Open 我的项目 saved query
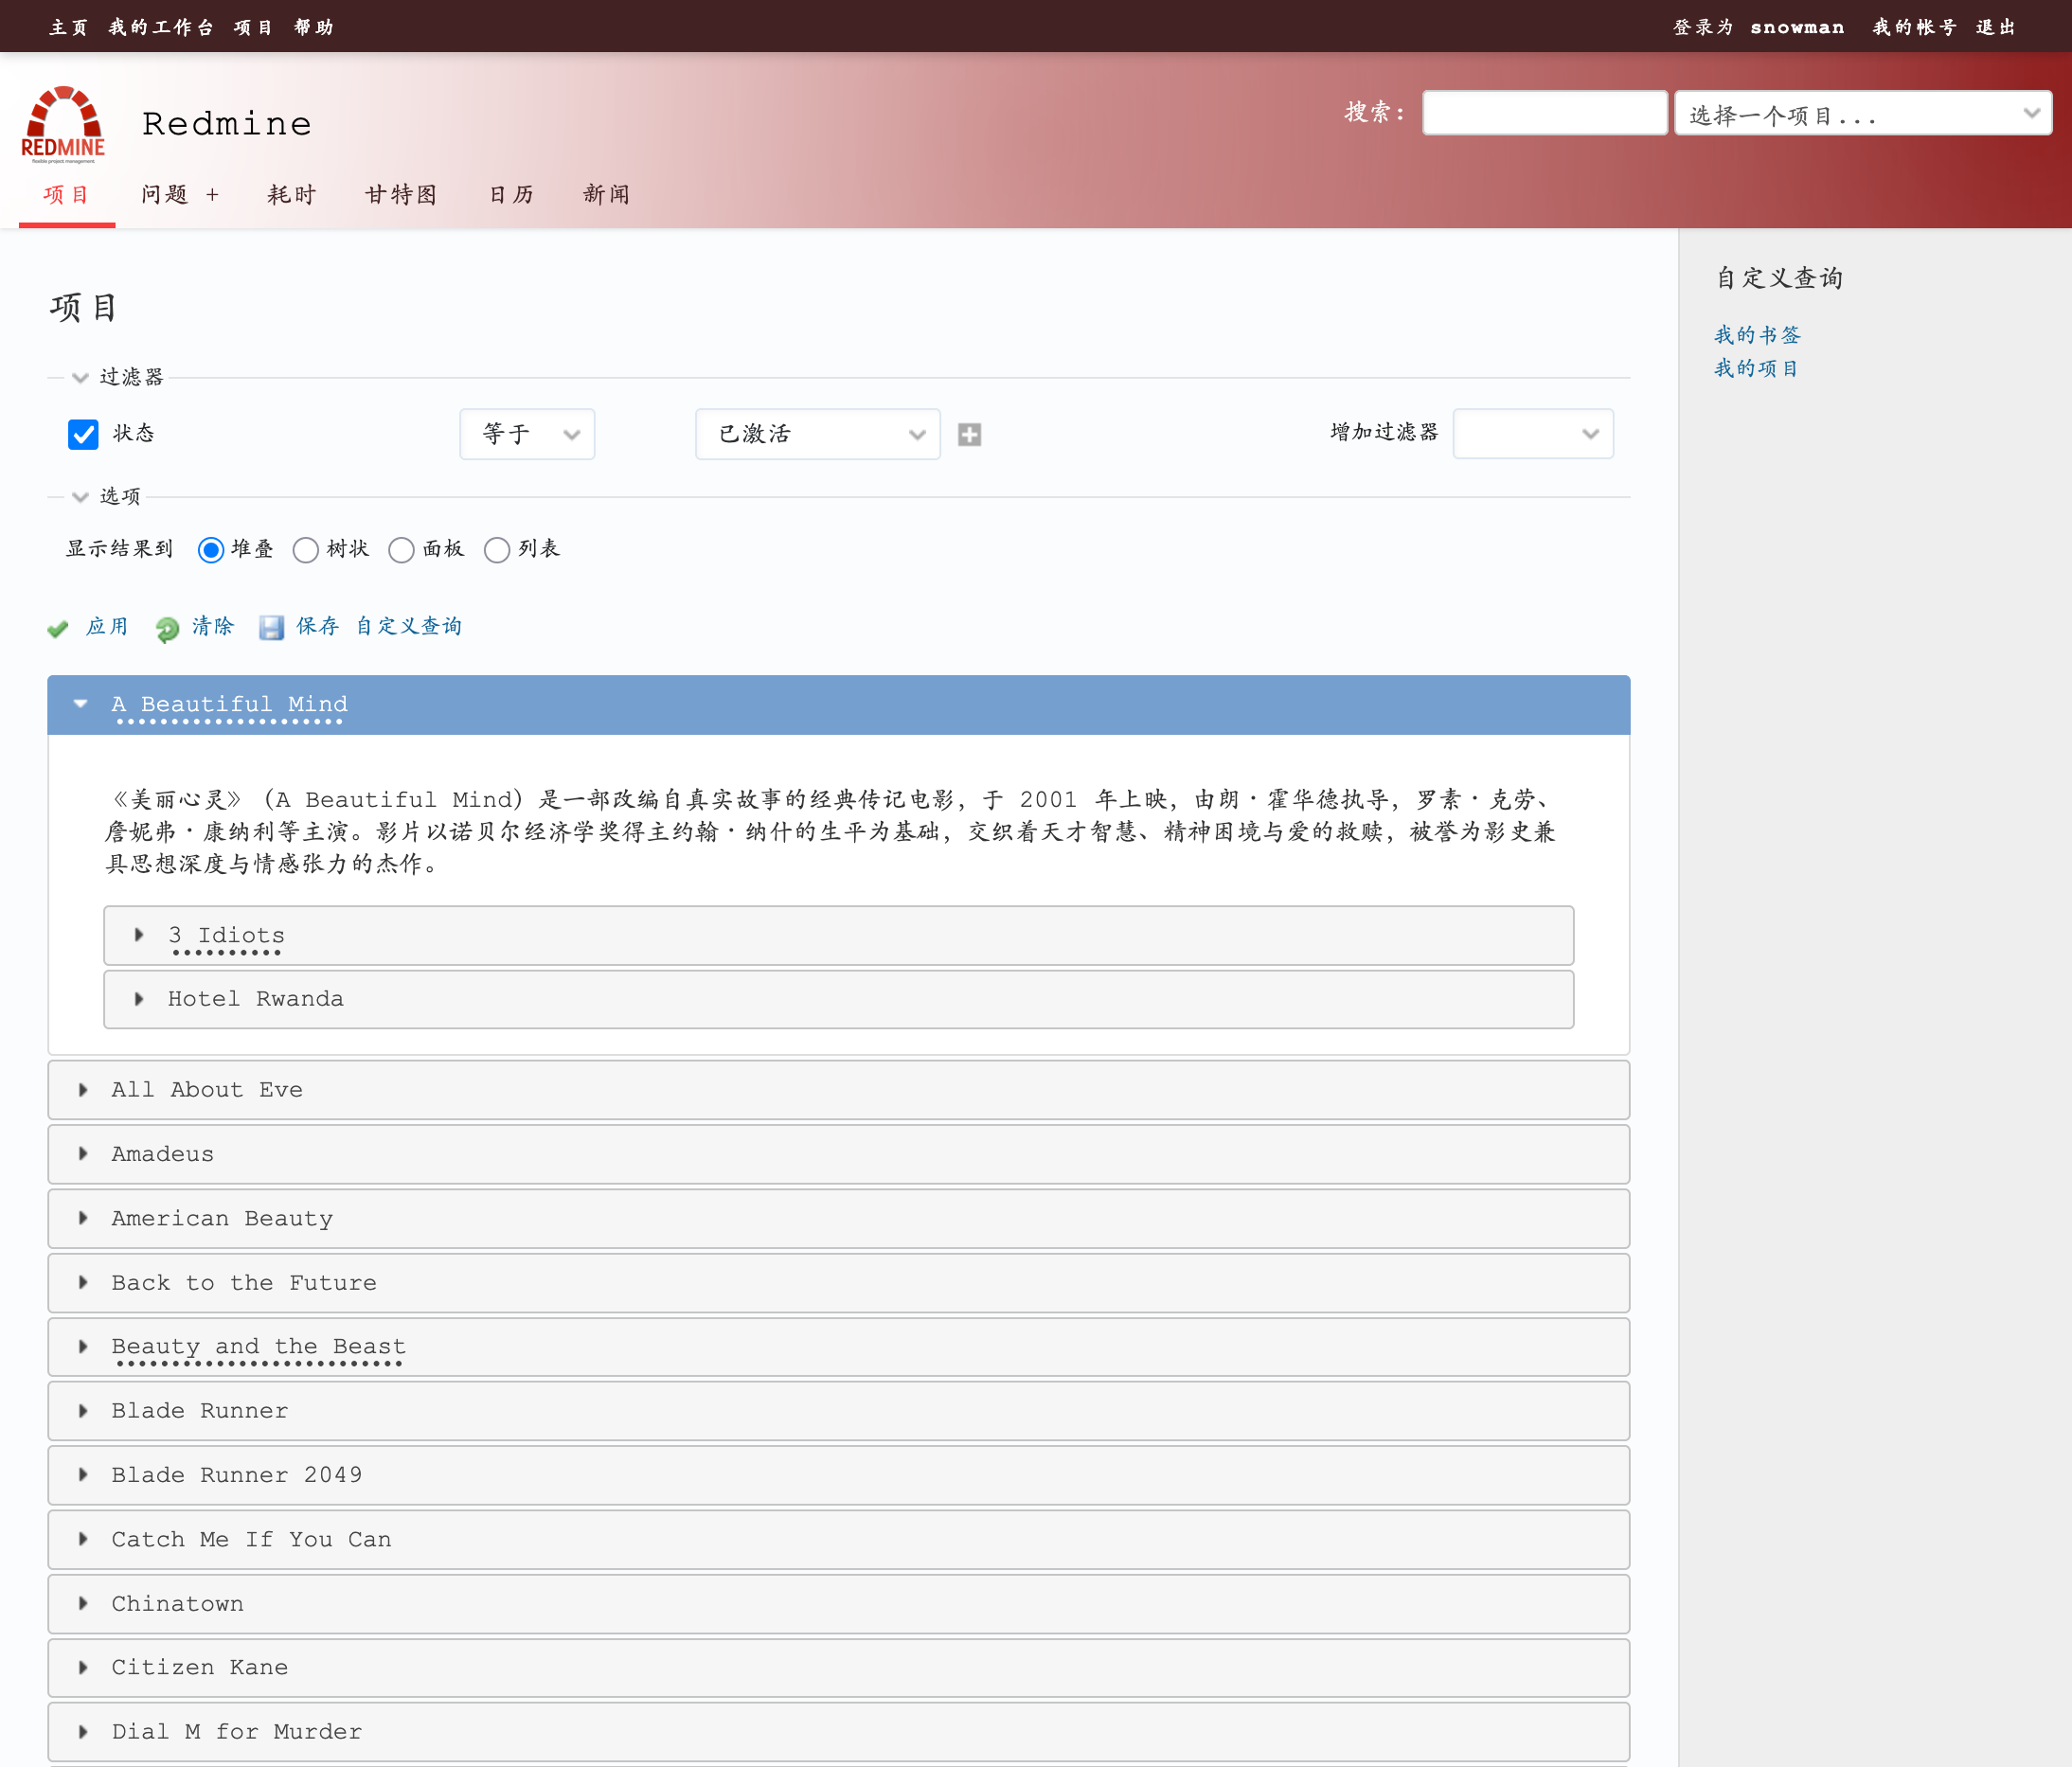2072x1767 pixels. tap(1757, 369)
